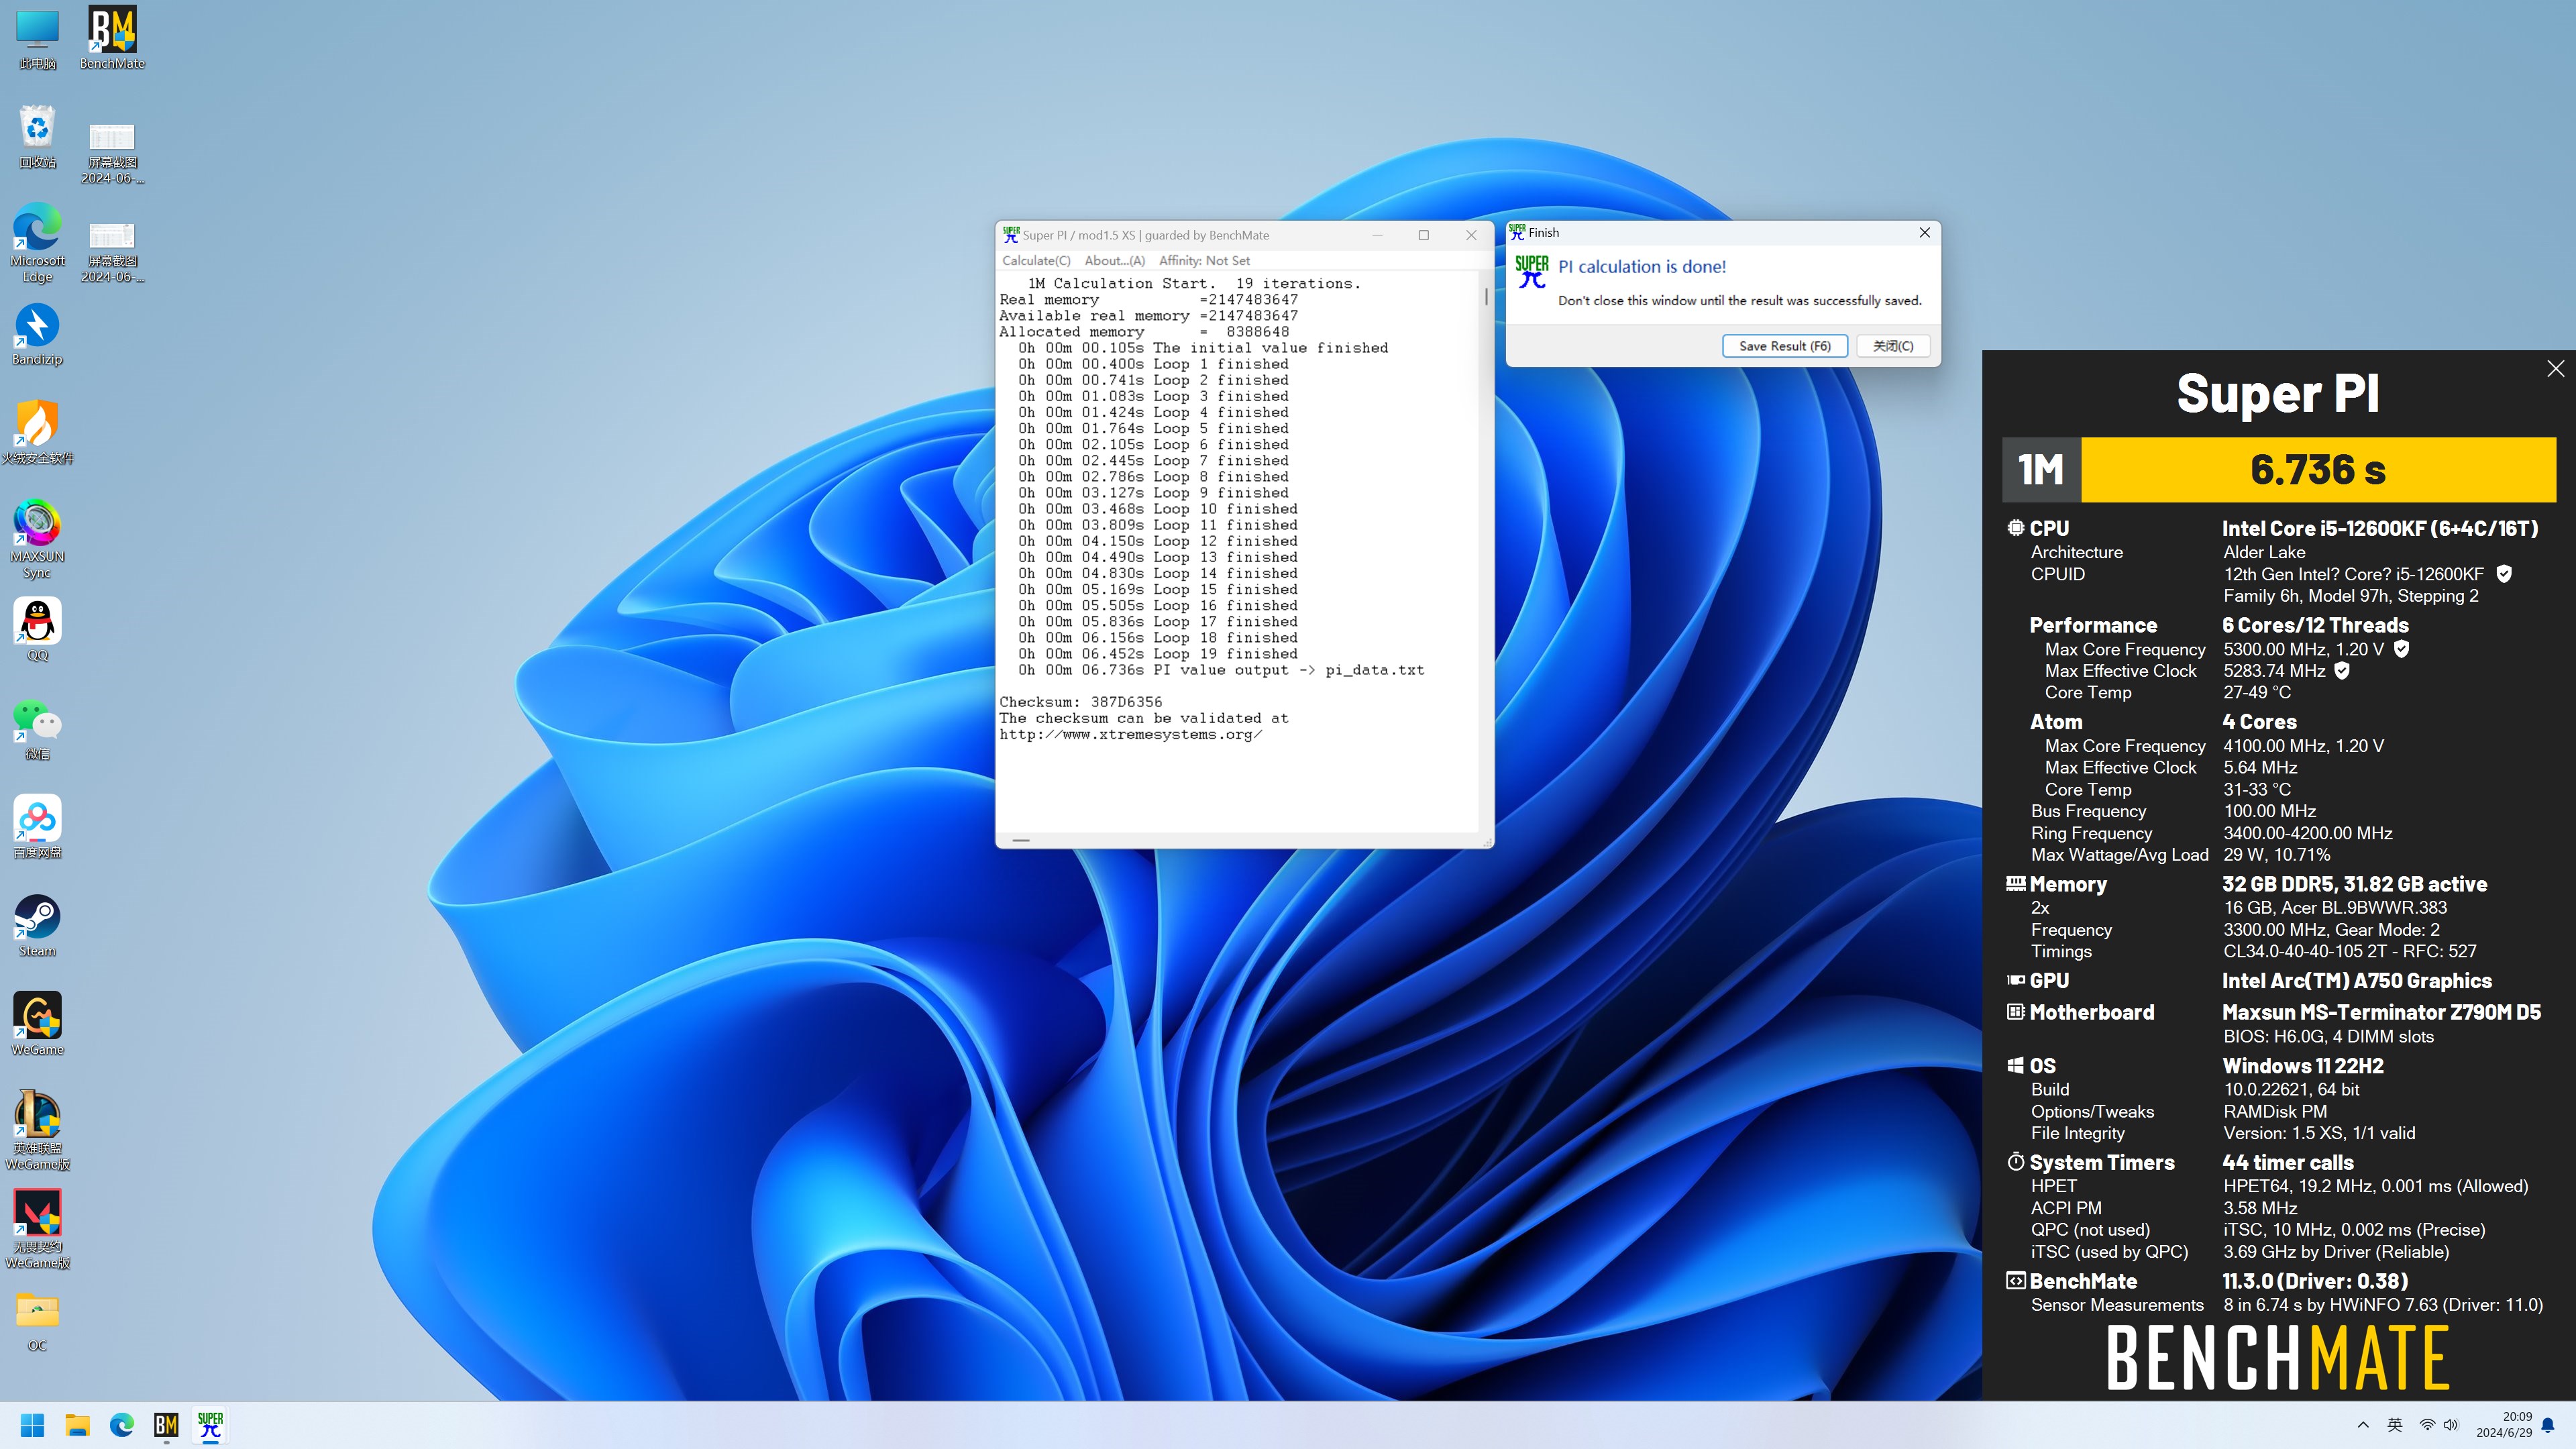Open the About...(A) menu in Super PI
The image size is (2576, 1449).
[x=1114, y=261]
